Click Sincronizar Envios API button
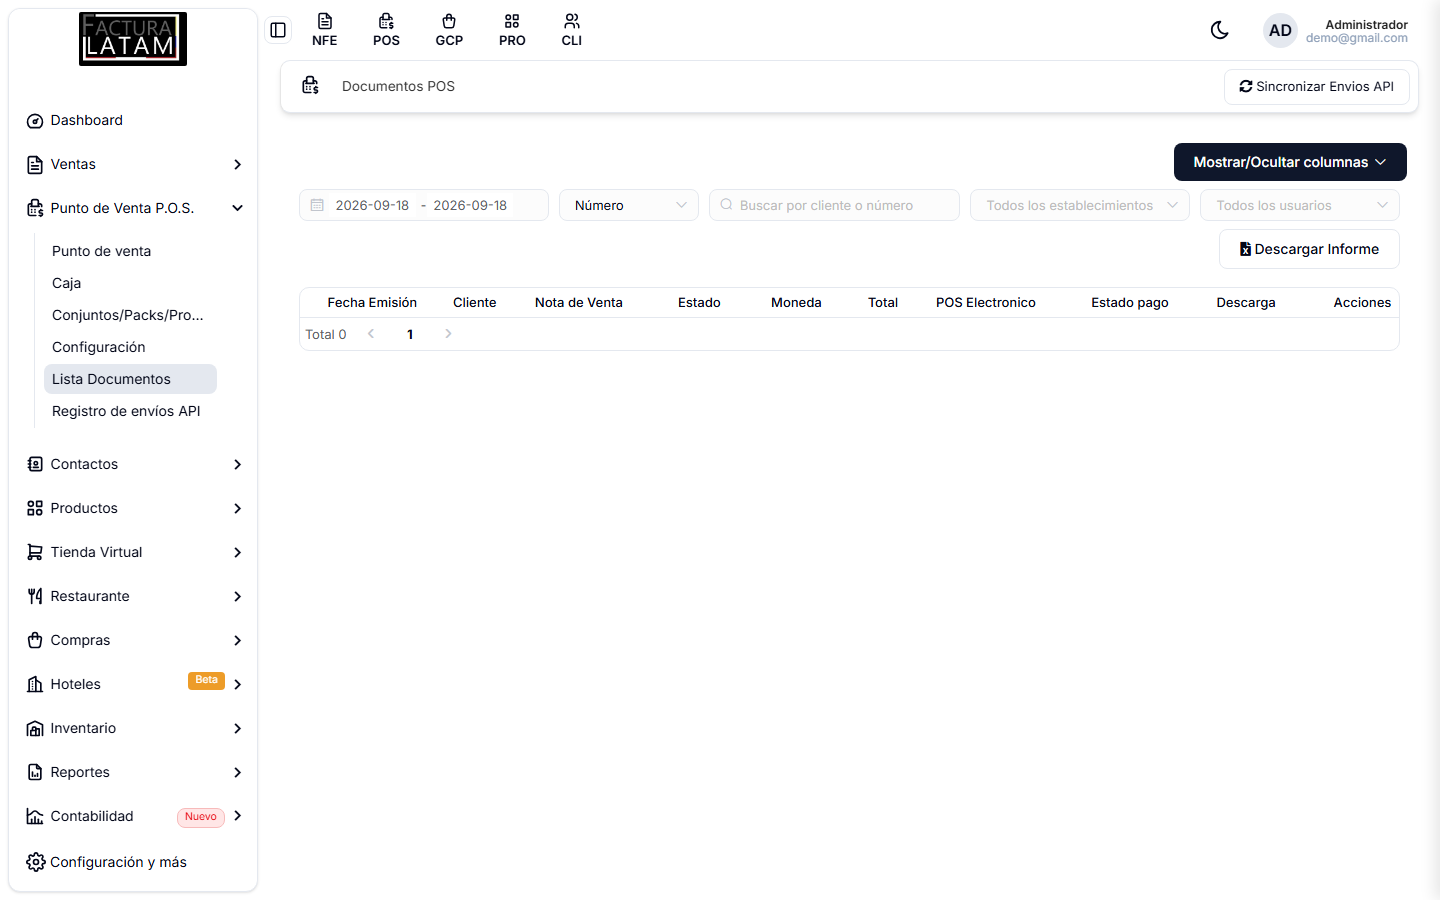The image size is (1440, 900). [1317, 87]
